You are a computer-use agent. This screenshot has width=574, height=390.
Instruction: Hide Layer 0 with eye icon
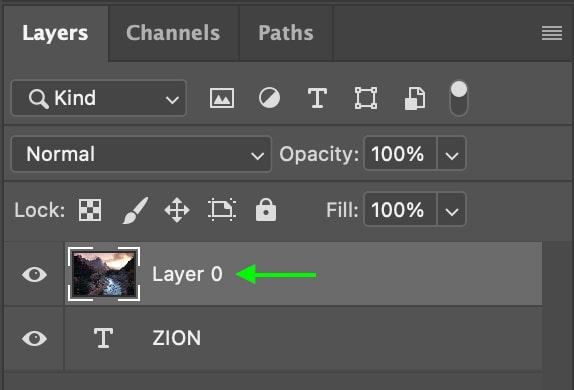[34, 274]
